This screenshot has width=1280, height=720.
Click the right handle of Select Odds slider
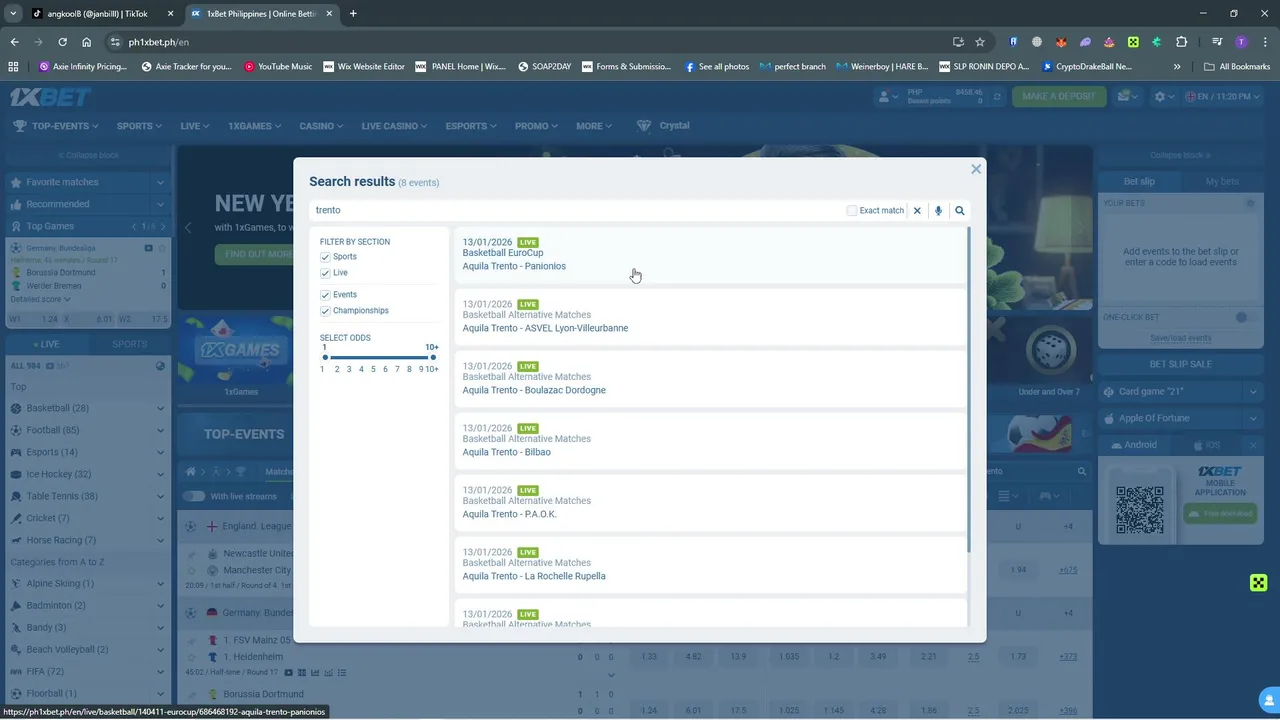point(432,357)
